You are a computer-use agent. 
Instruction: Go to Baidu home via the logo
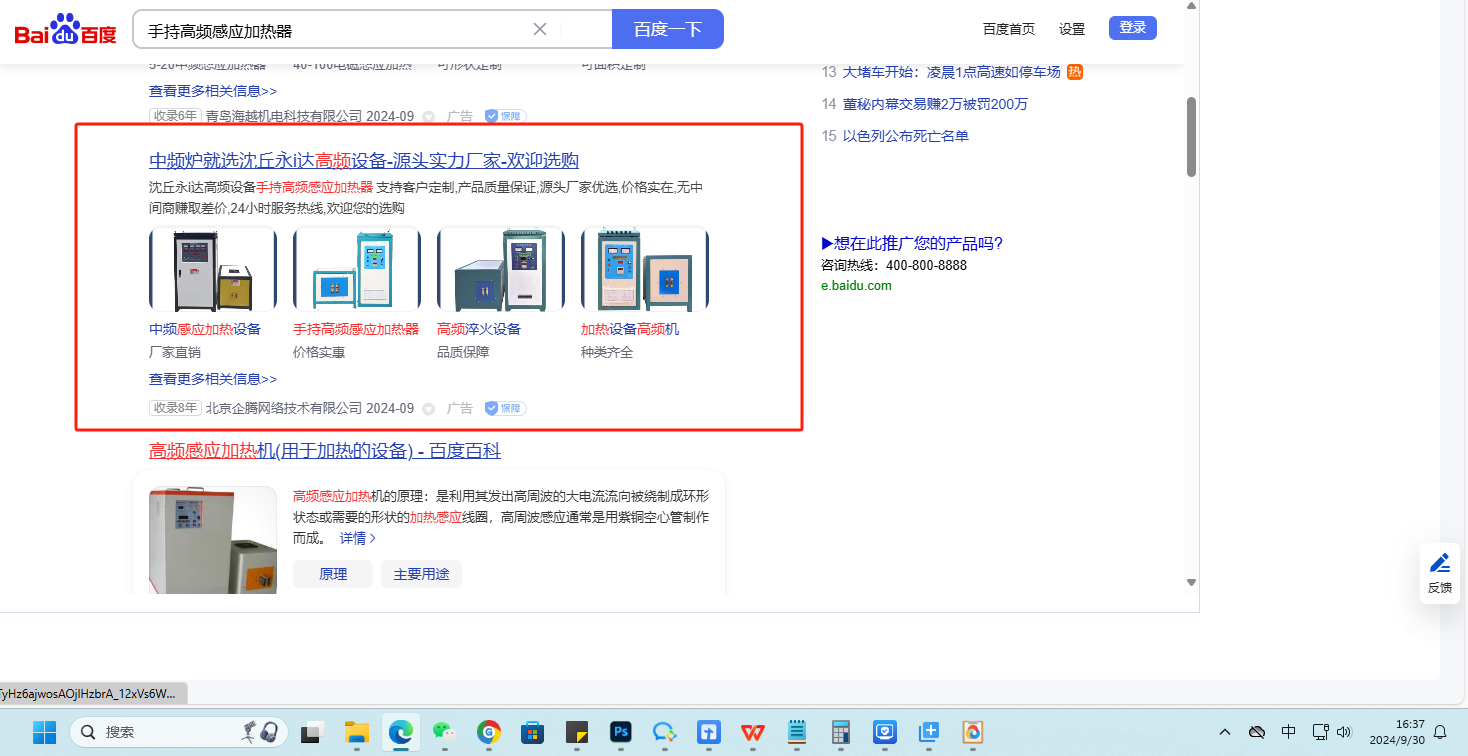pyautogui.click(x=66, y=31)
